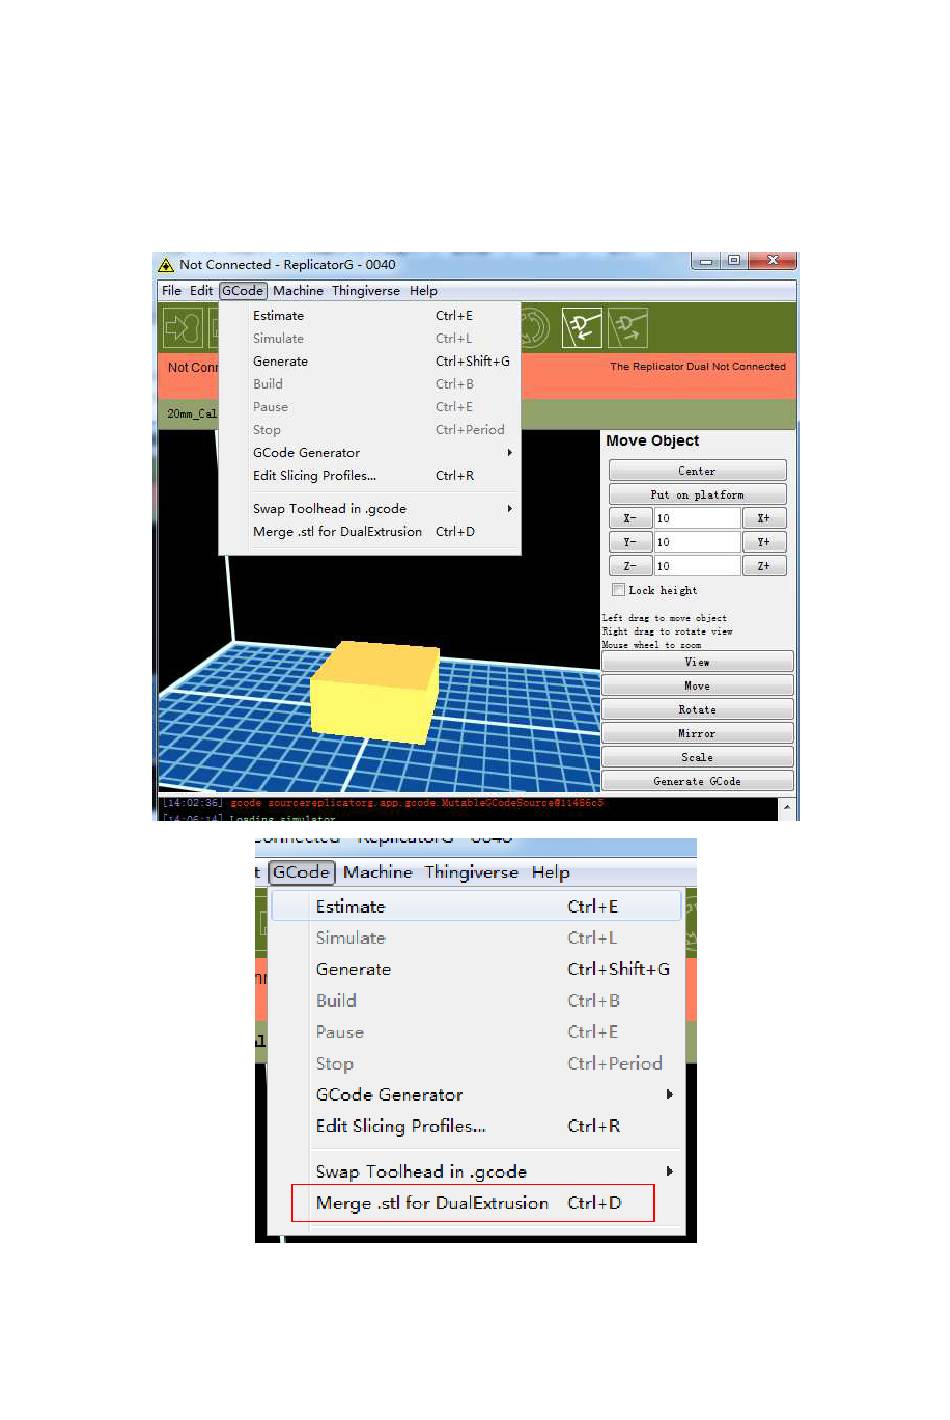Click the Move mode button

tap(697, 686)
